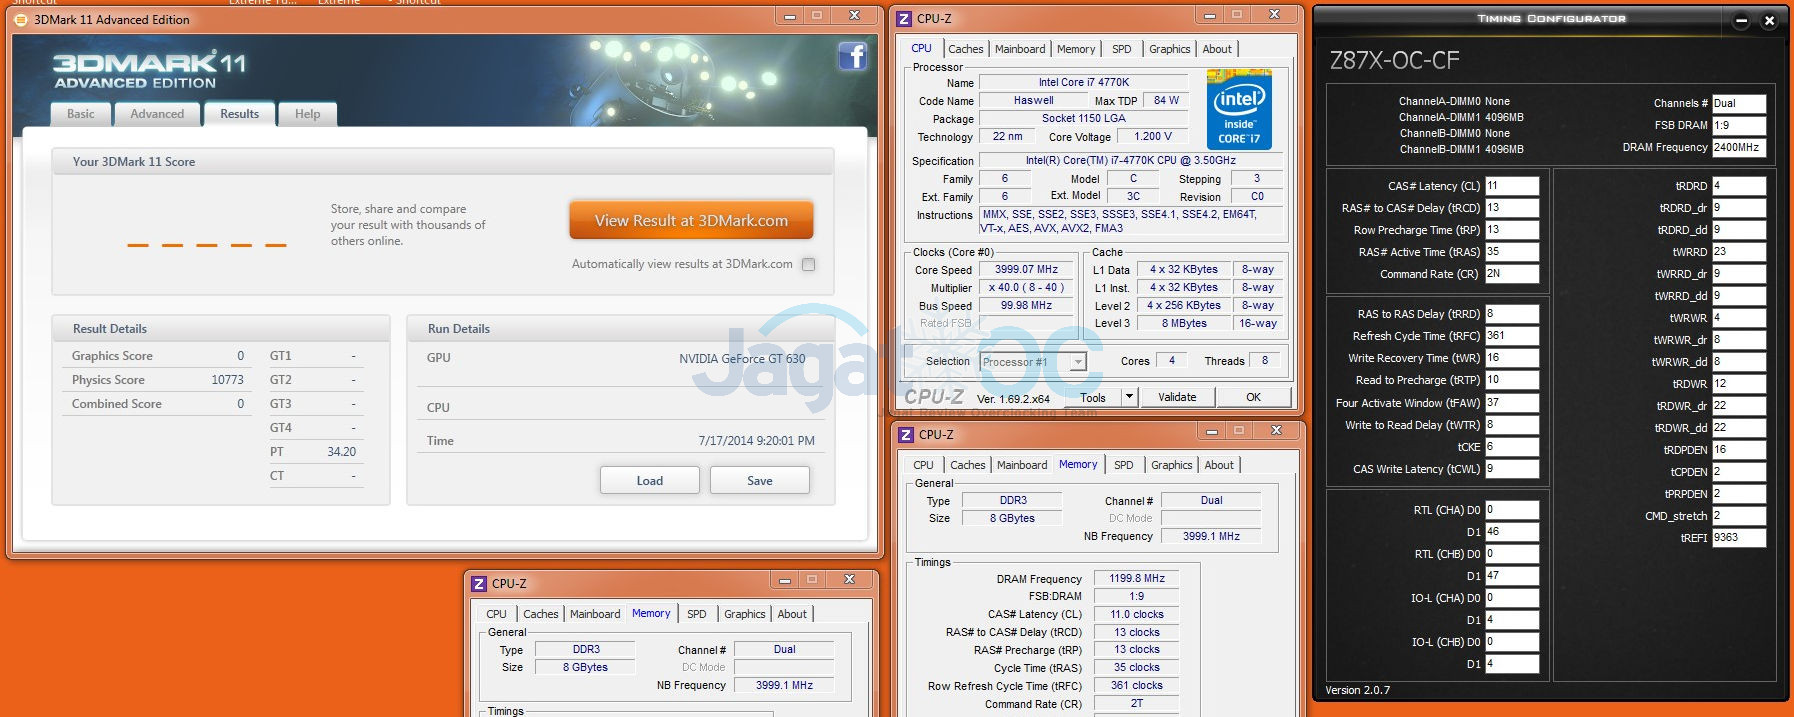Switch to the Basic tab in 3DMark 11
Viewport: 1794px width, 717px height.
(81, 114)
